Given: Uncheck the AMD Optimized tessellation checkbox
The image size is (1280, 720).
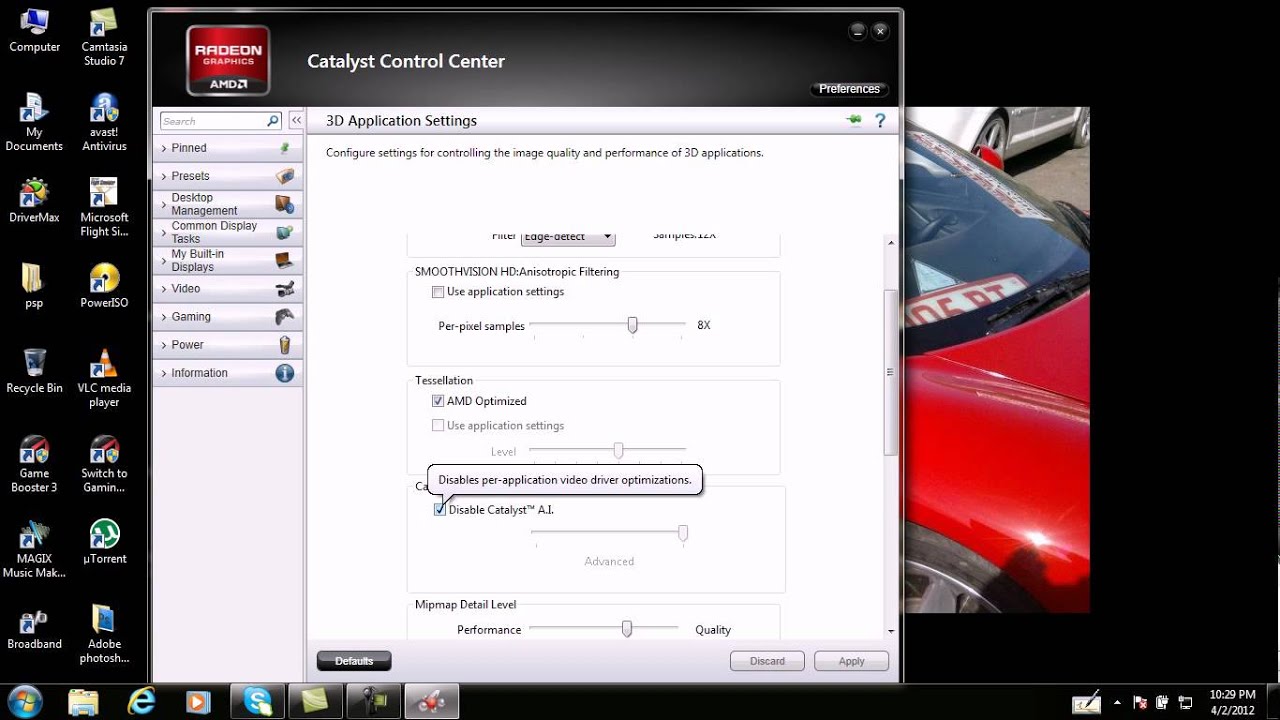Looking at the screenshot, I should [x=438, y=401].
